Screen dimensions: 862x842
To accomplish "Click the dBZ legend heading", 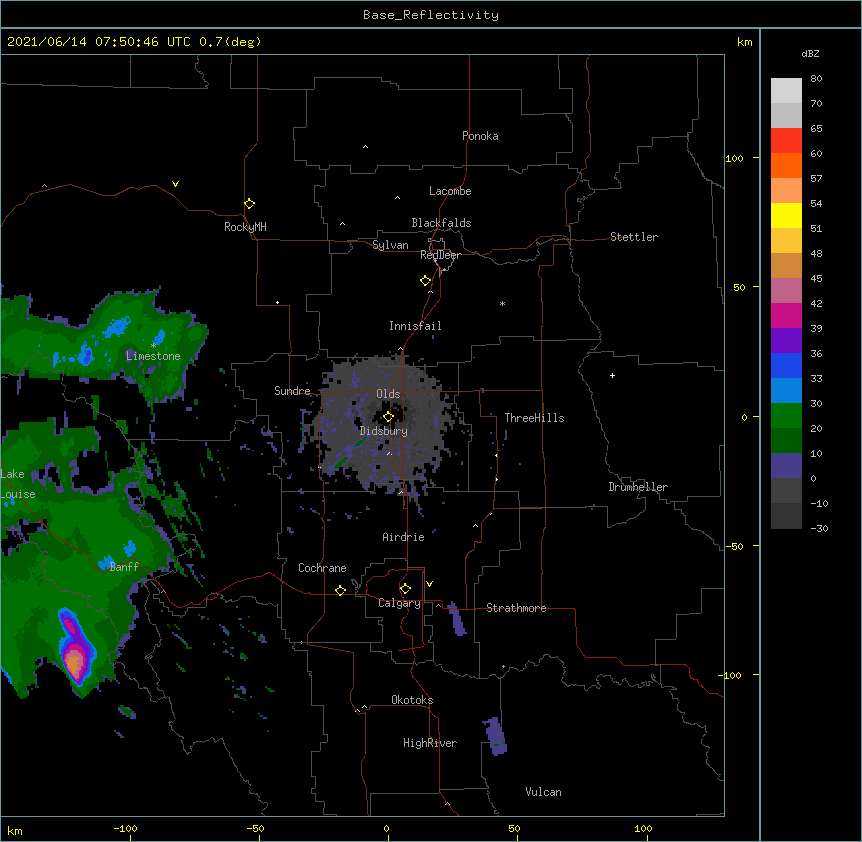I will (810, 54).
